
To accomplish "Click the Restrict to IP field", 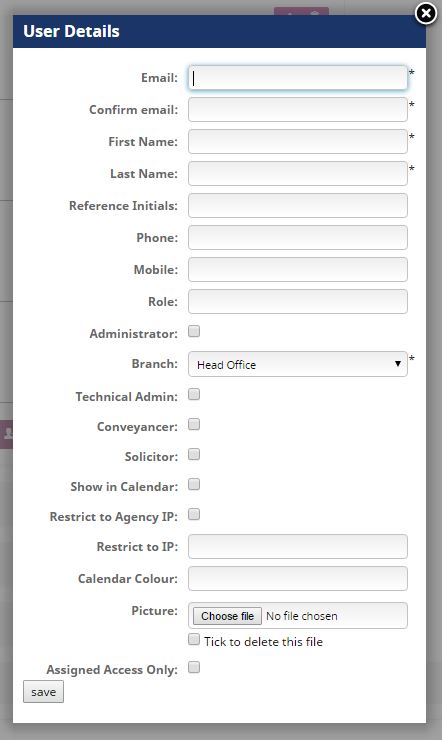I will point(298,547).
